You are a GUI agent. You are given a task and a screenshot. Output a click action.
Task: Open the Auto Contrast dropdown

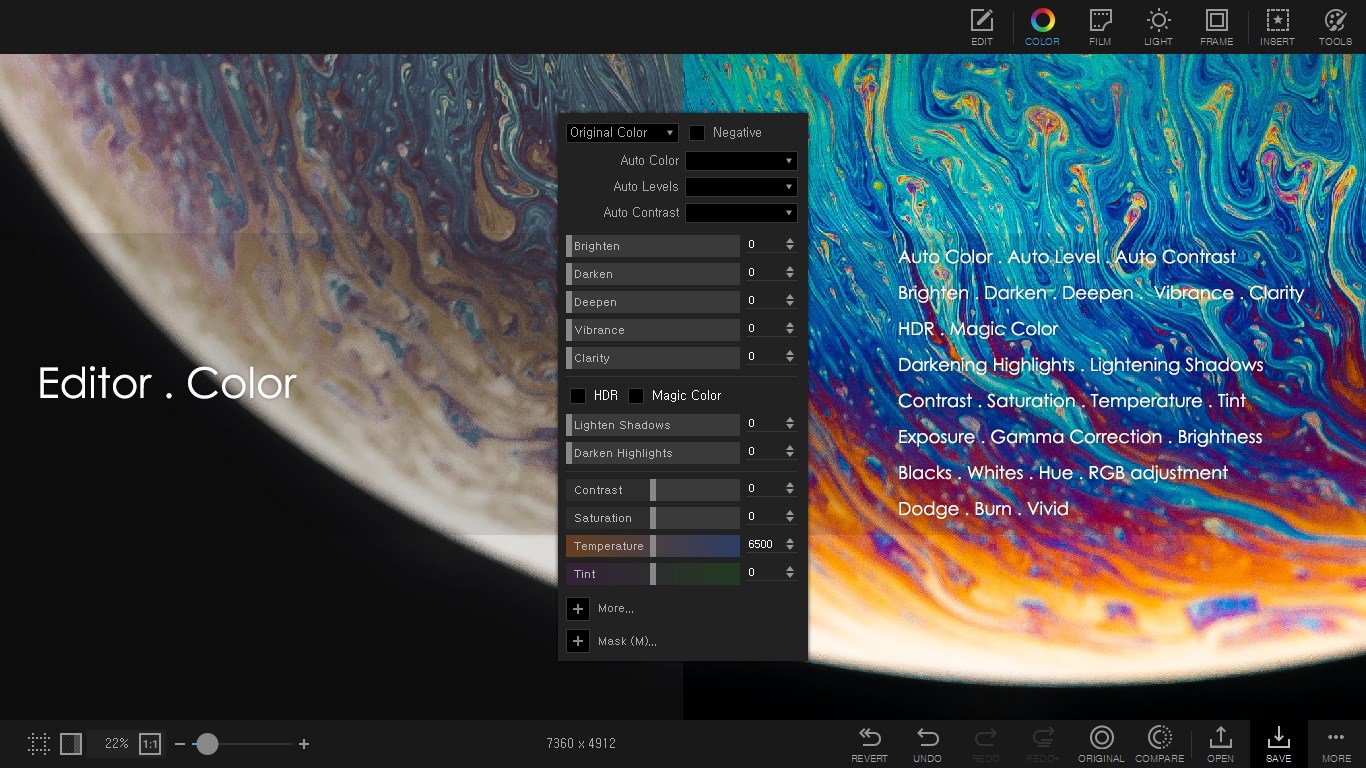[741, 212]
